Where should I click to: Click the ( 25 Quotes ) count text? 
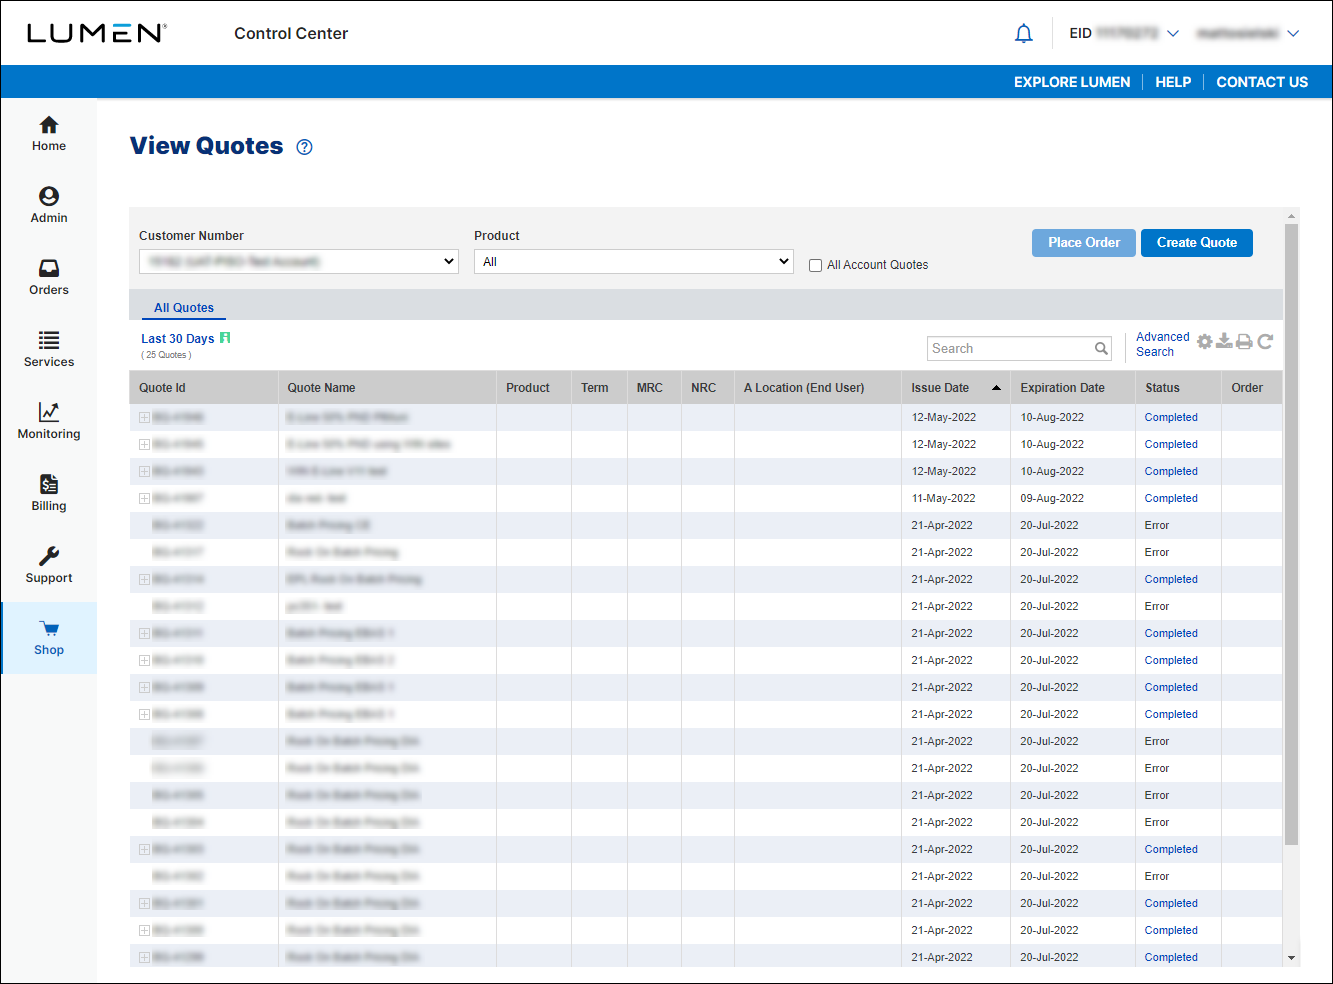click(166, 355)
